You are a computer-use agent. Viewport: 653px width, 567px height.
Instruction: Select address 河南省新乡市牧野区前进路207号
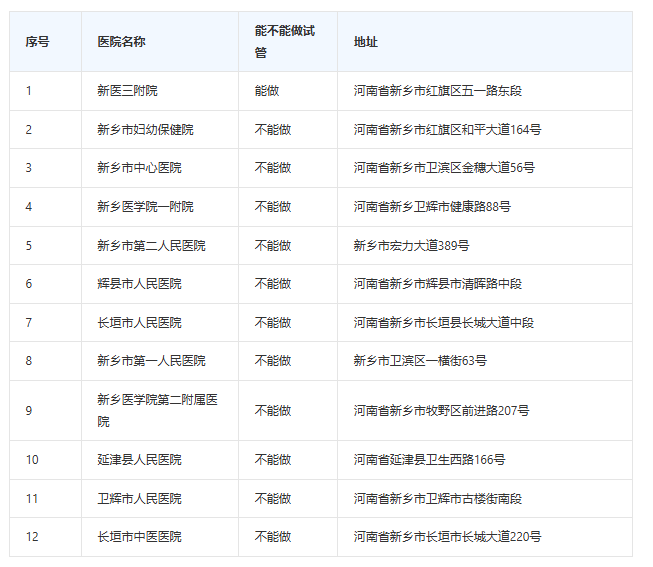point(441,411)
